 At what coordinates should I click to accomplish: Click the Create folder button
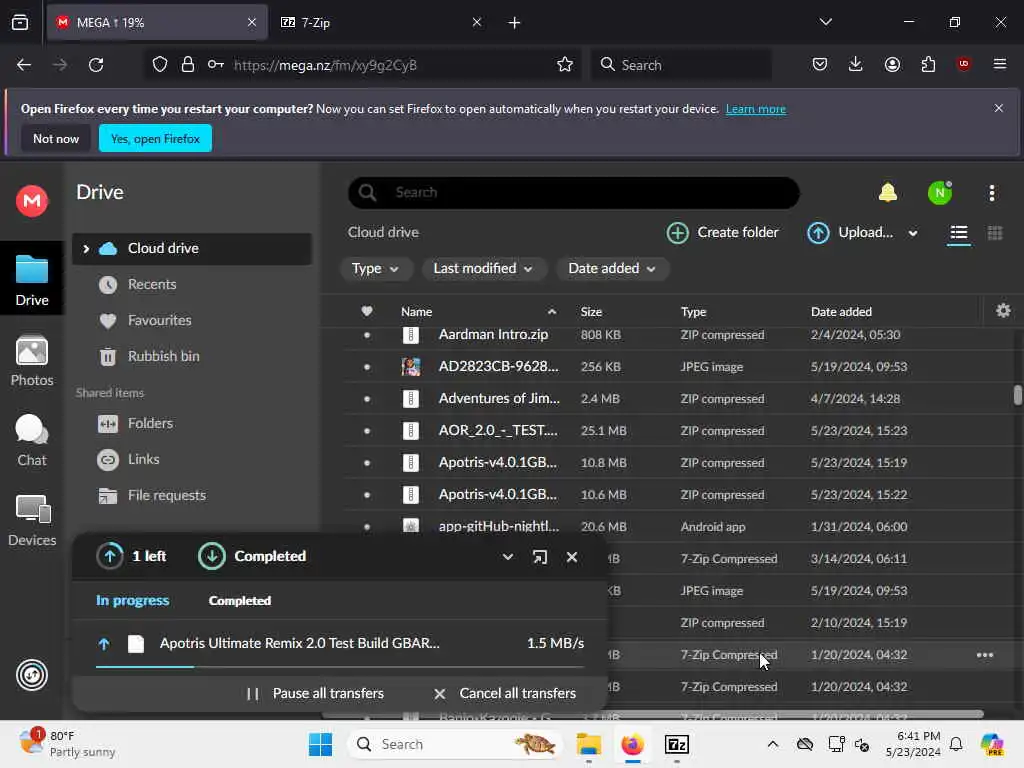(723, 232)
